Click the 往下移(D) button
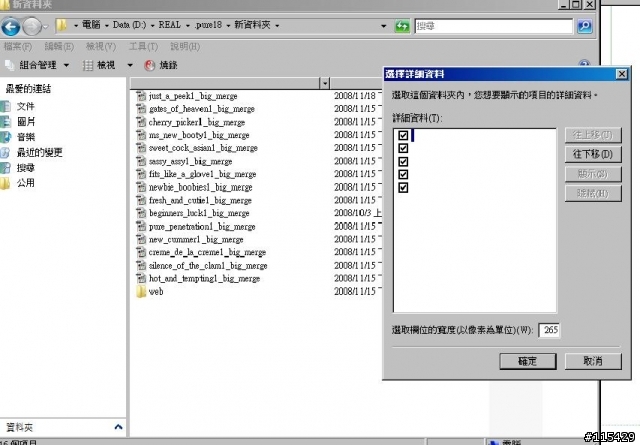This screenshot has height=445, width=640. click(593, 154)
